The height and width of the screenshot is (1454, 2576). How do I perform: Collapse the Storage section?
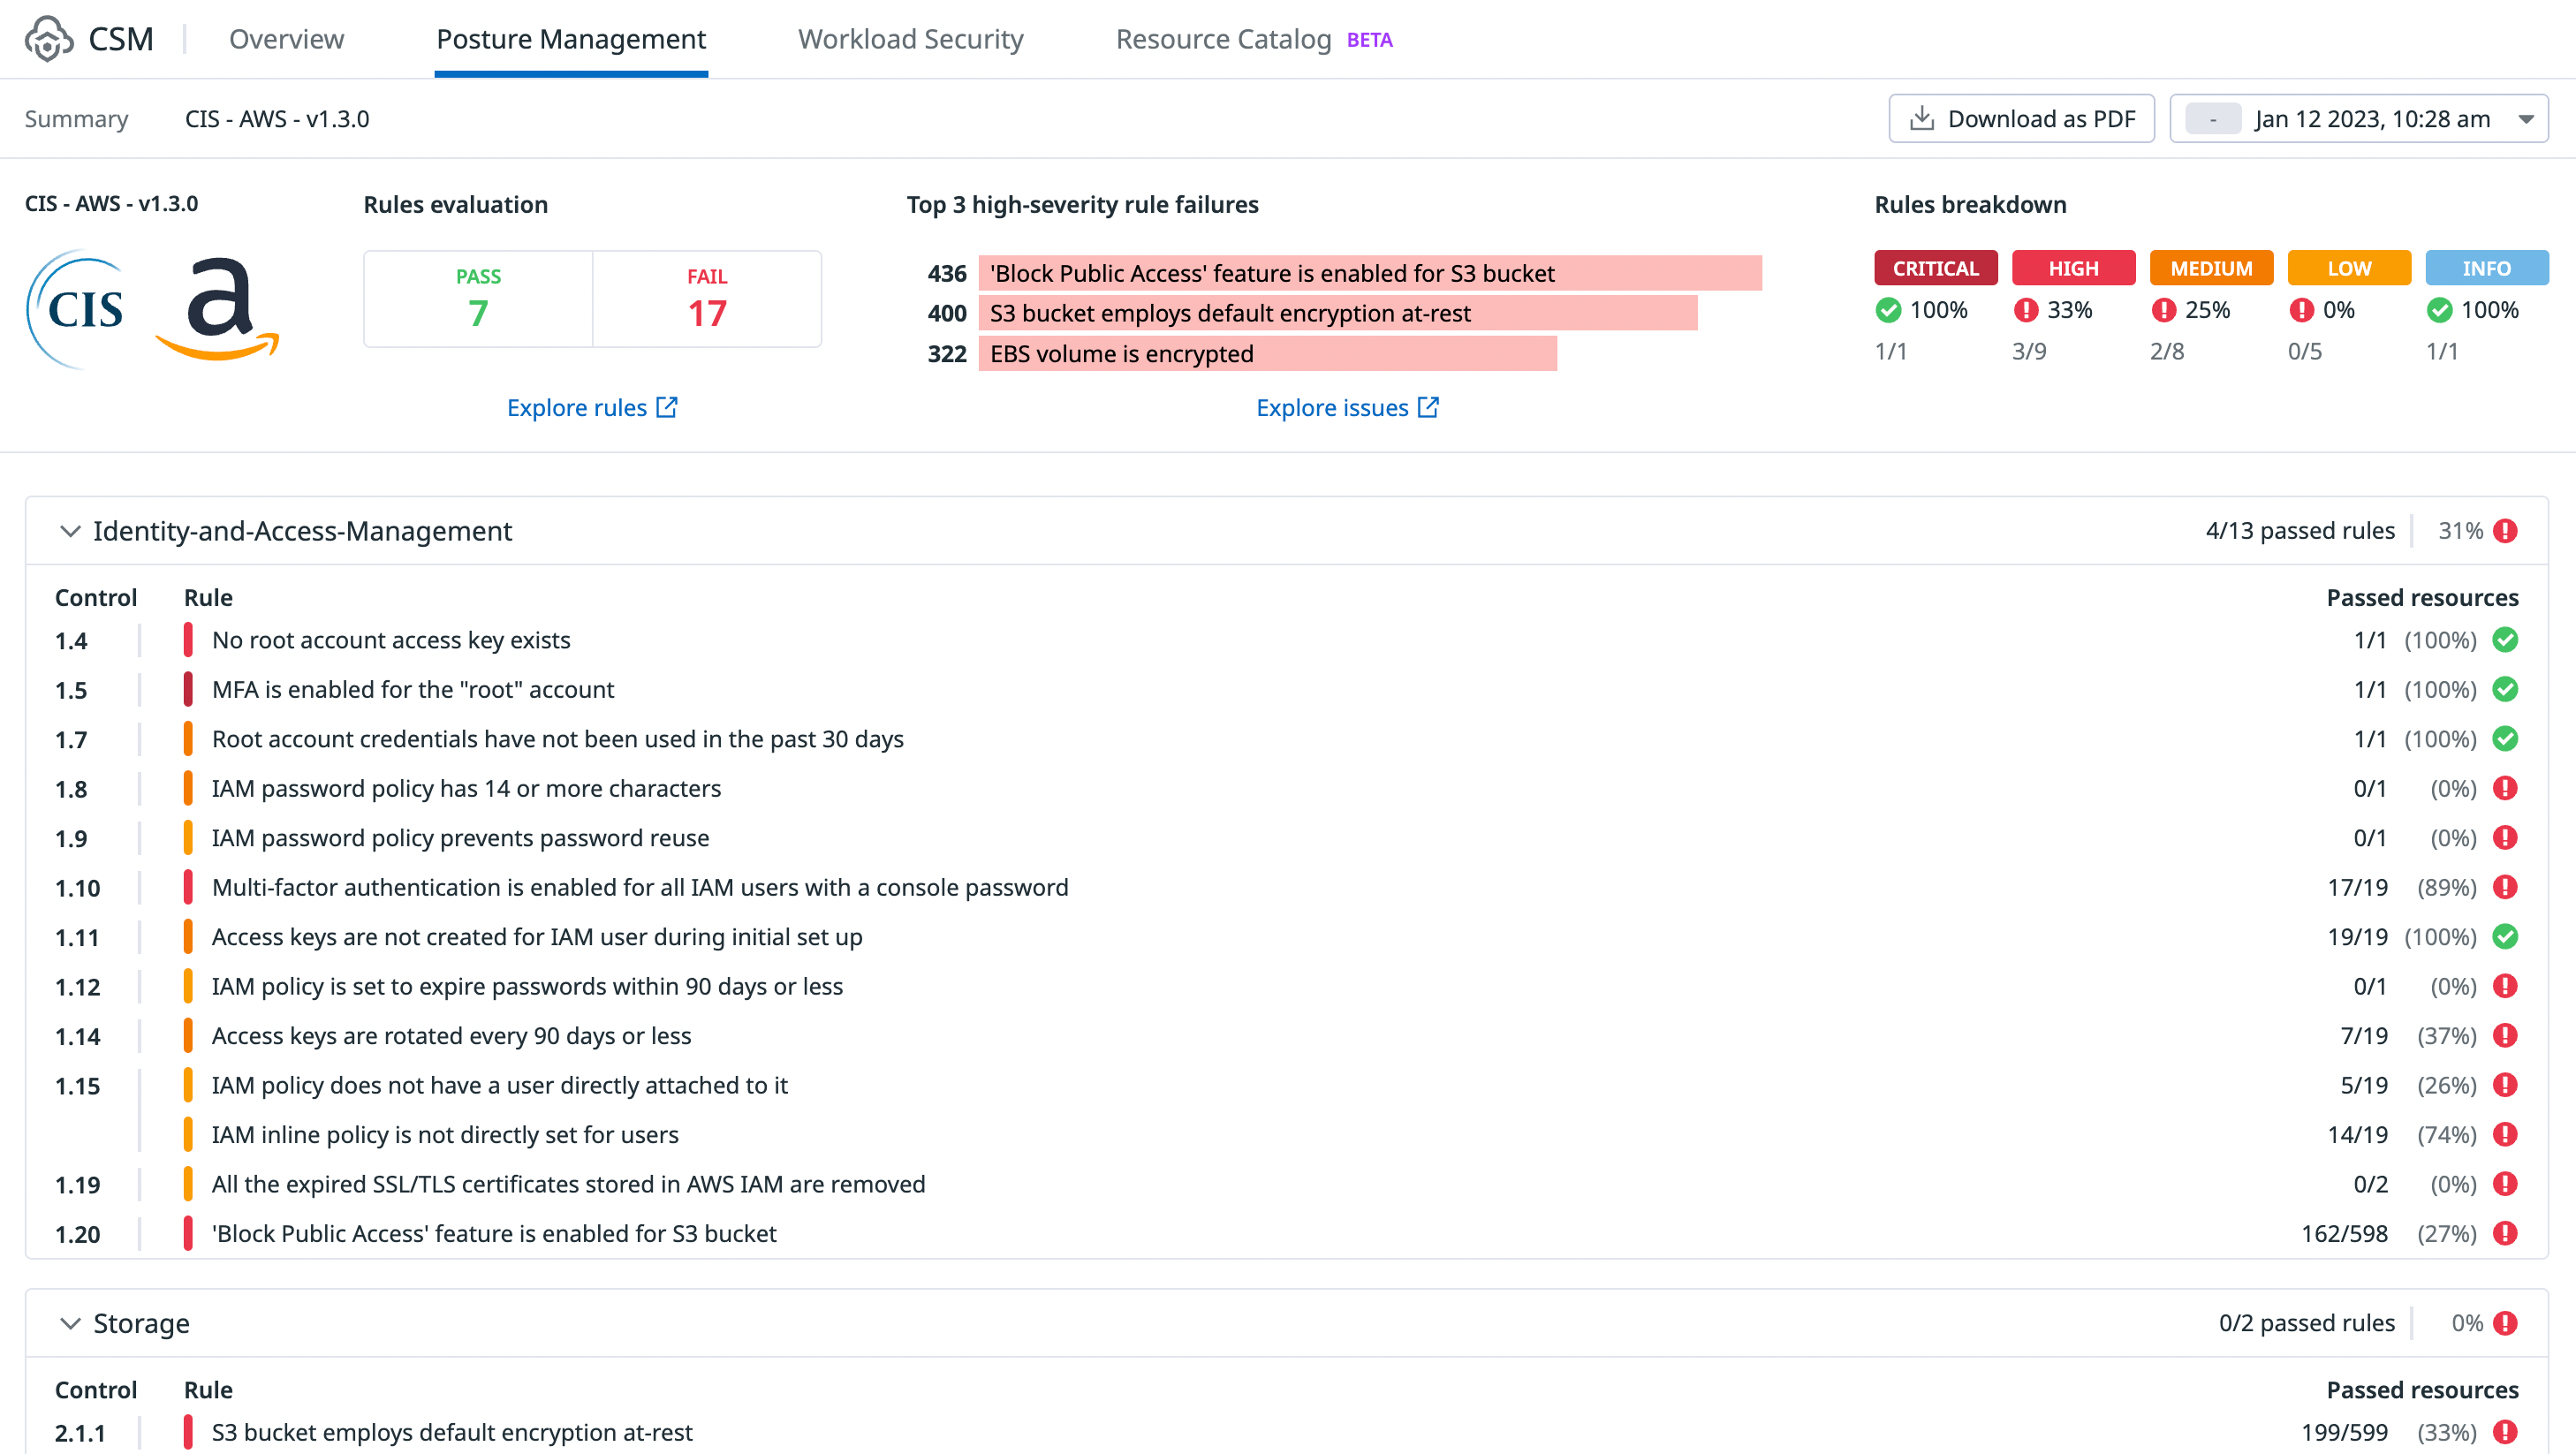70,1323
